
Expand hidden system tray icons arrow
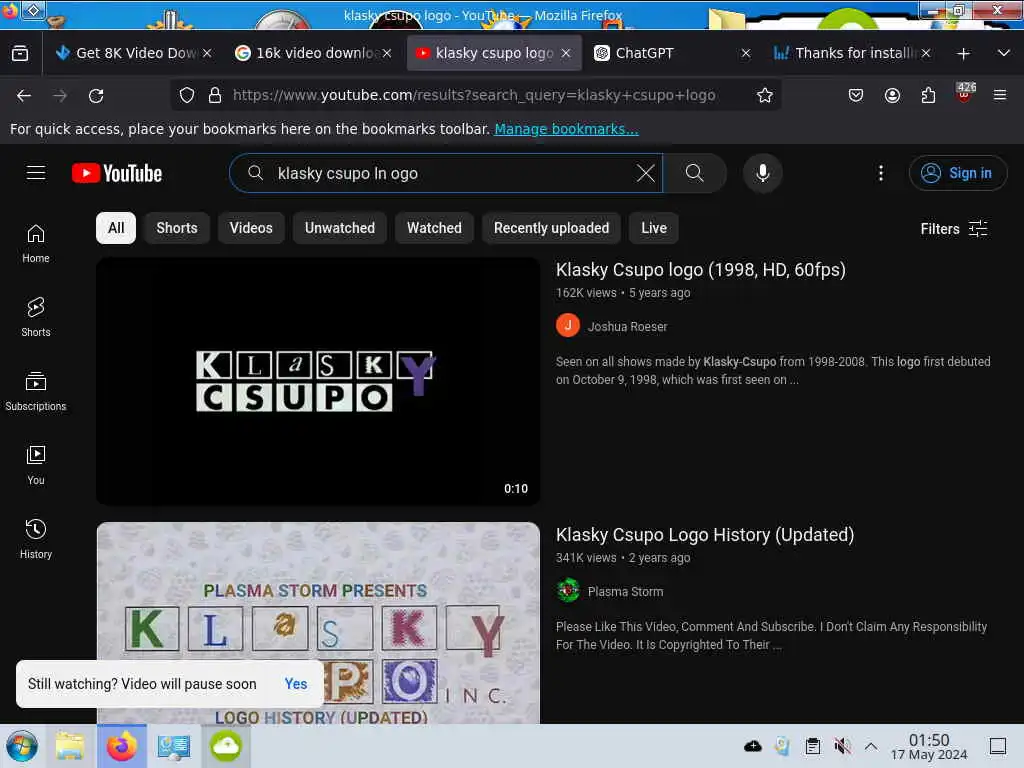[x=871, y=746]
